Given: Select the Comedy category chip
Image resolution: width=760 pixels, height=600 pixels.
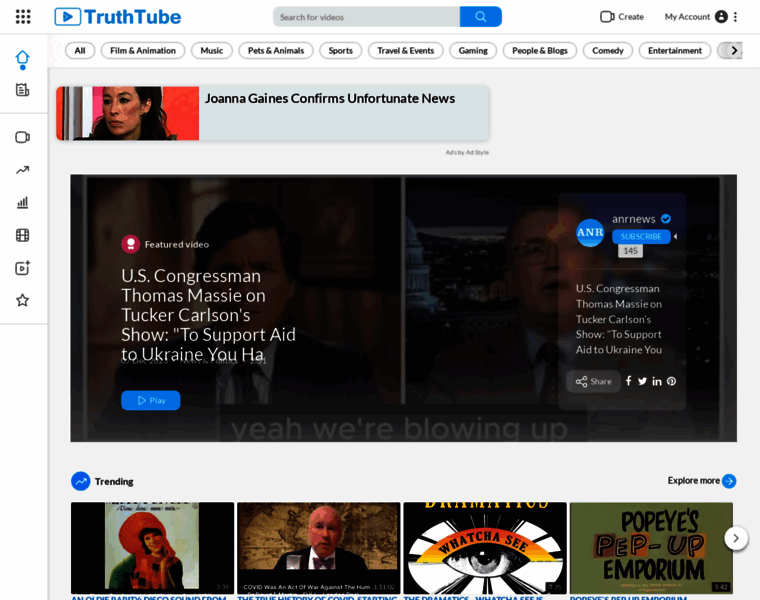Looking at the screenshot, I should click(x=608, y=51).
